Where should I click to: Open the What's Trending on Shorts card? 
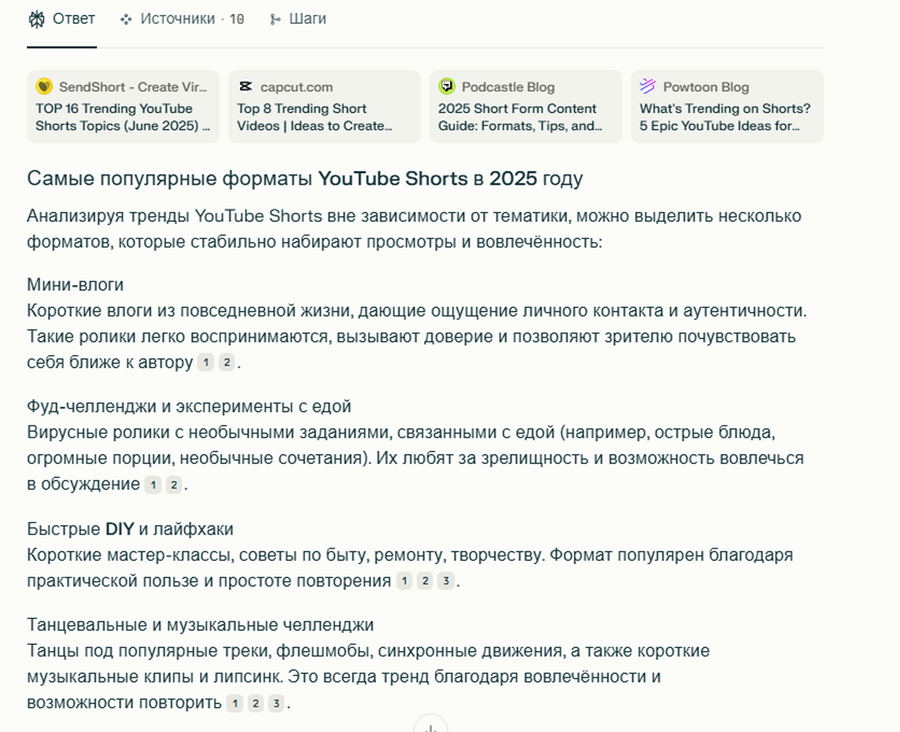727,107
